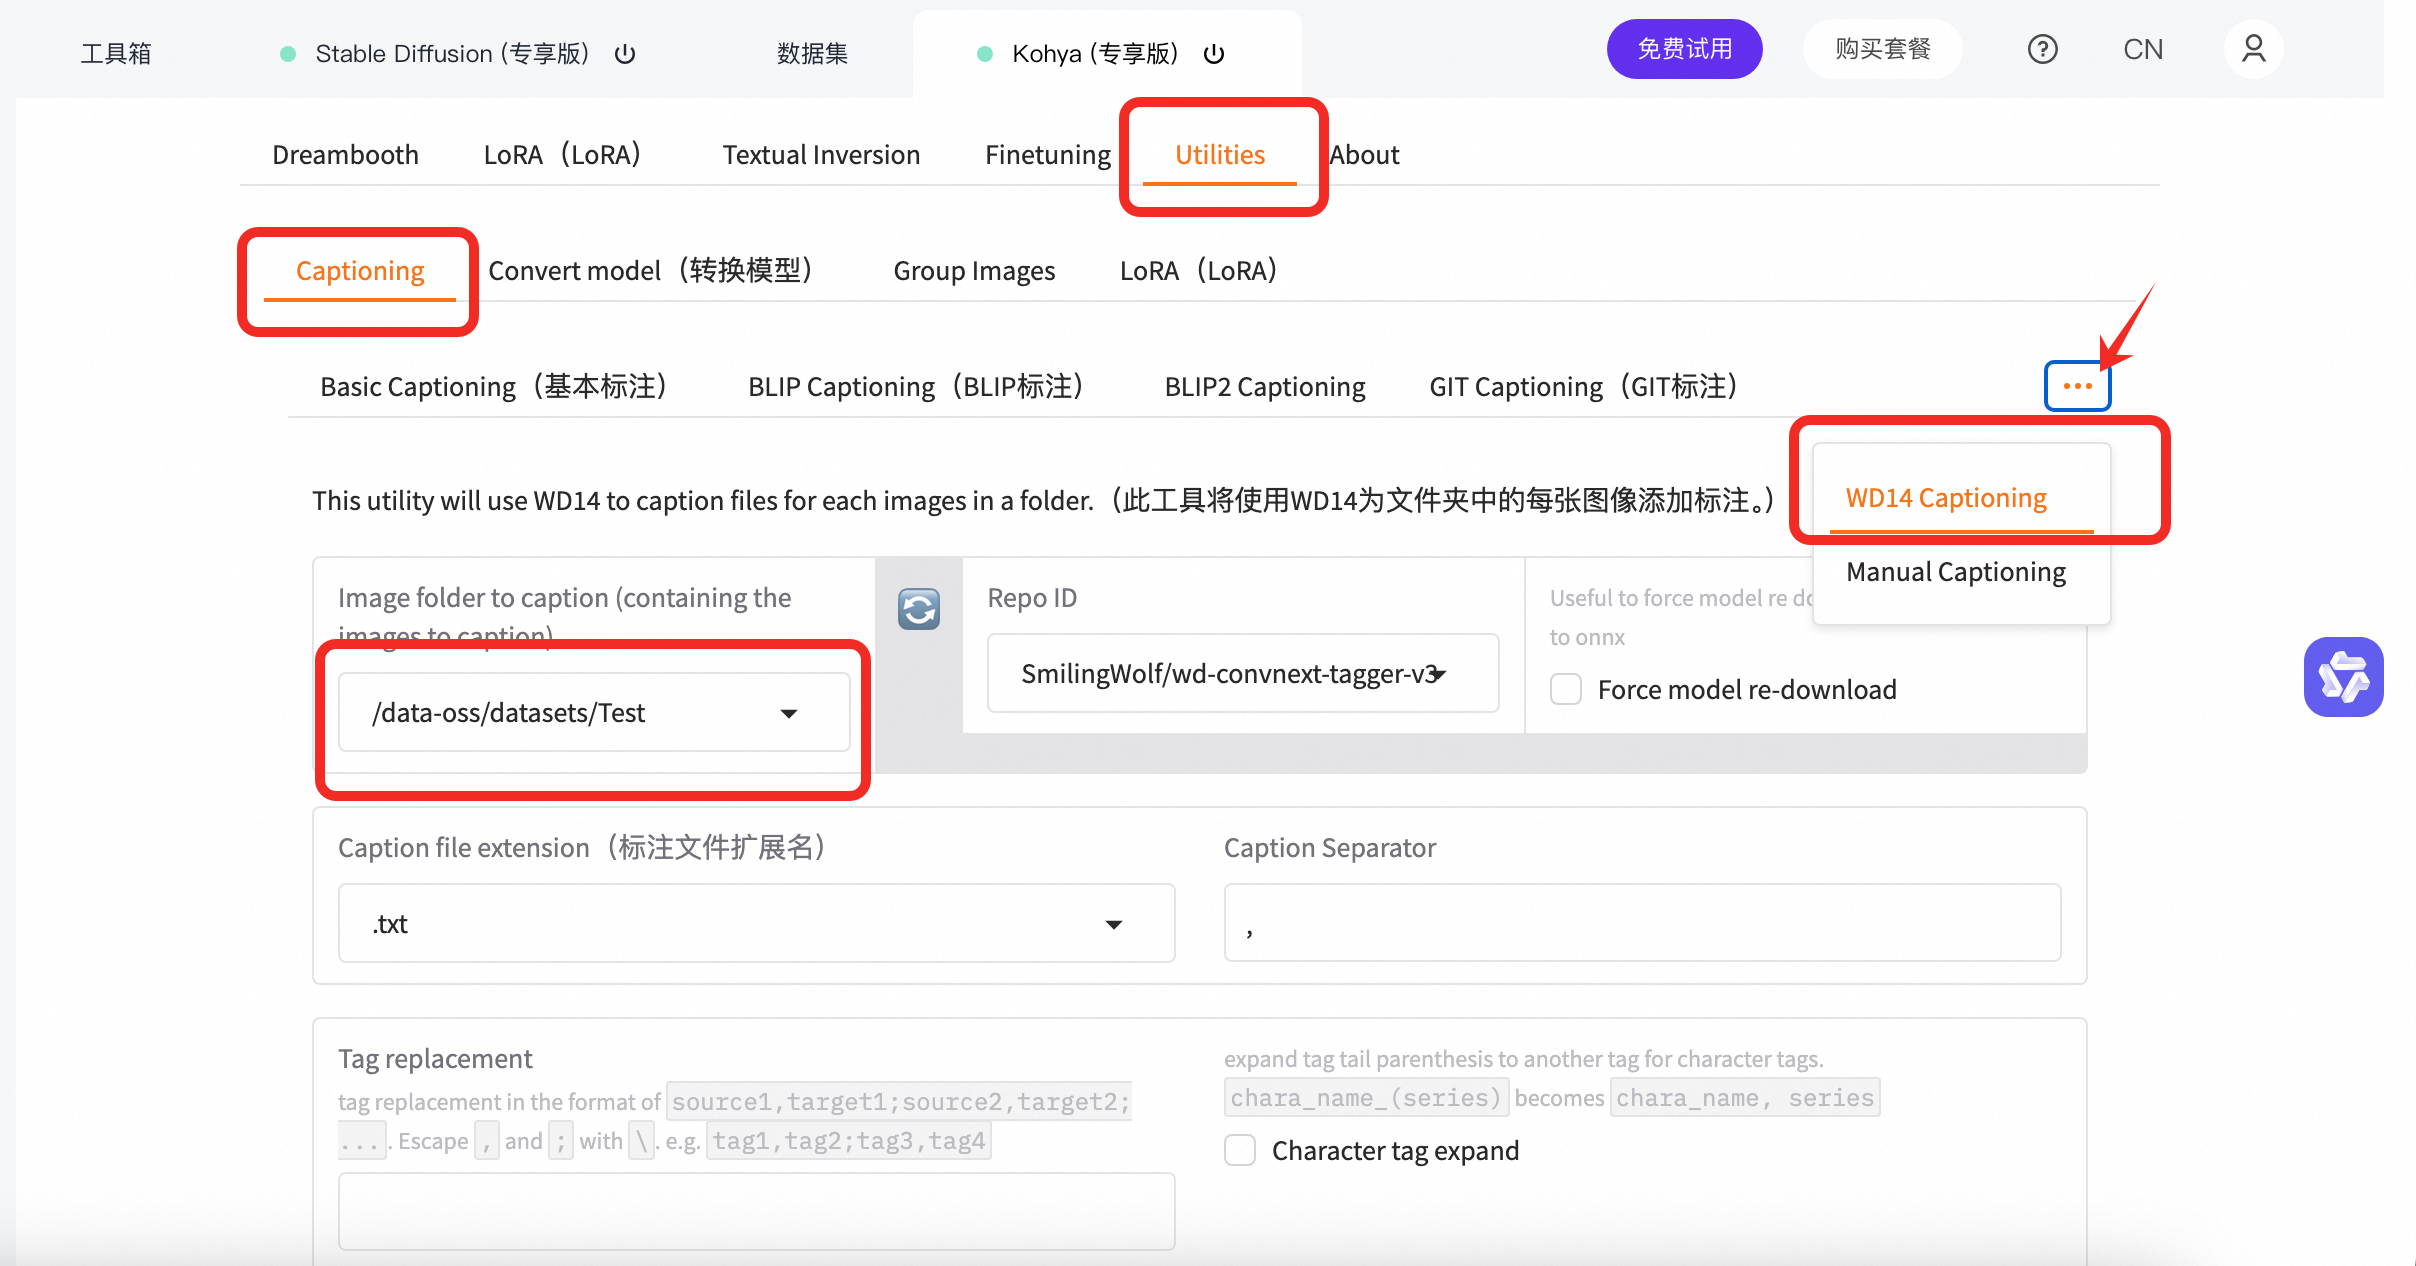Open the floating assistant icon
Screen dimensions: 2416x1266
point(2343,677)
